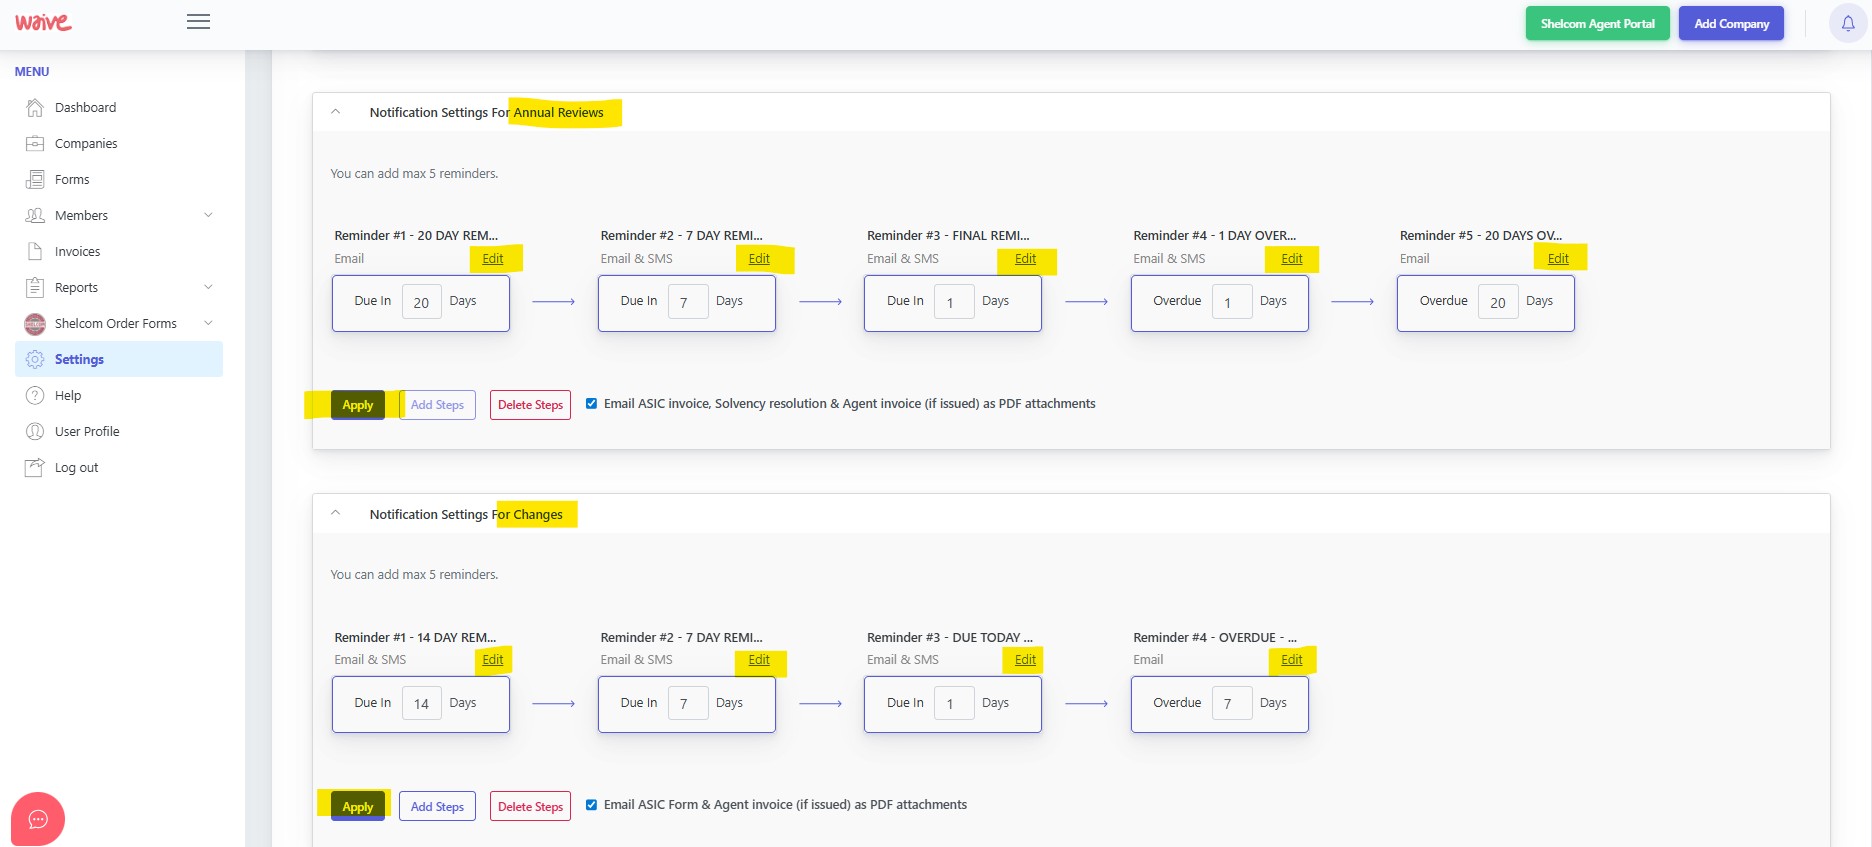This screenshot has height=847, width=1872.
Task: Click Annual Reviews Reminder #4 overdue days field
Action: (x=1232, y=302)
